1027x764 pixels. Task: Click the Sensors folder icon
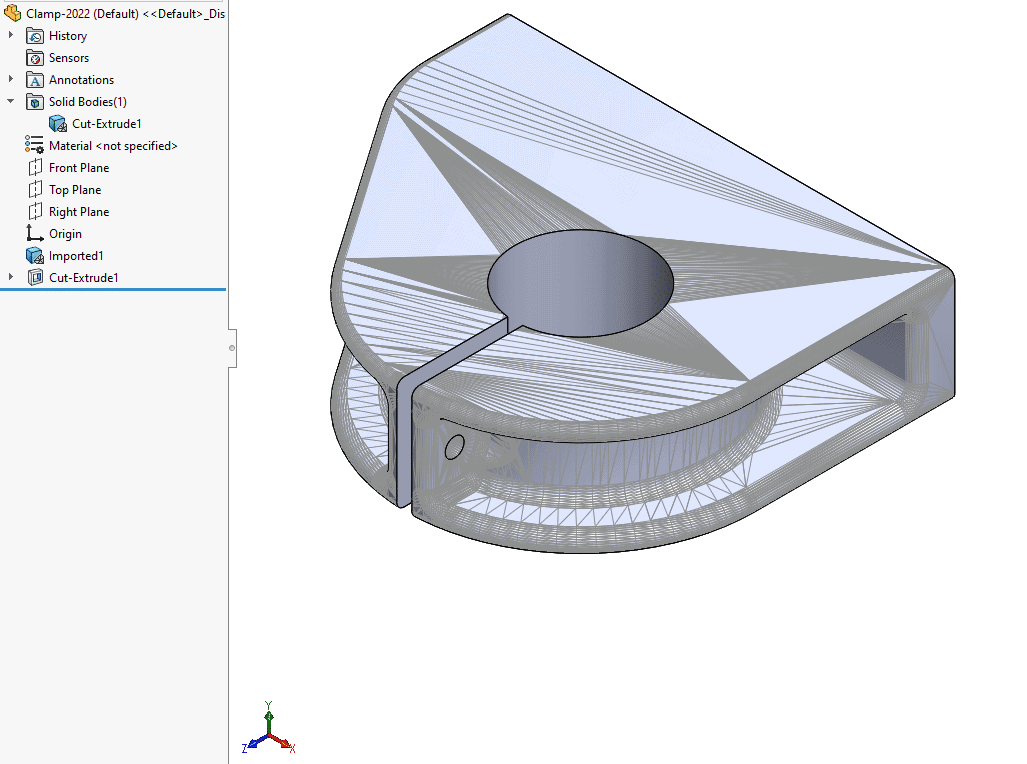35,58
